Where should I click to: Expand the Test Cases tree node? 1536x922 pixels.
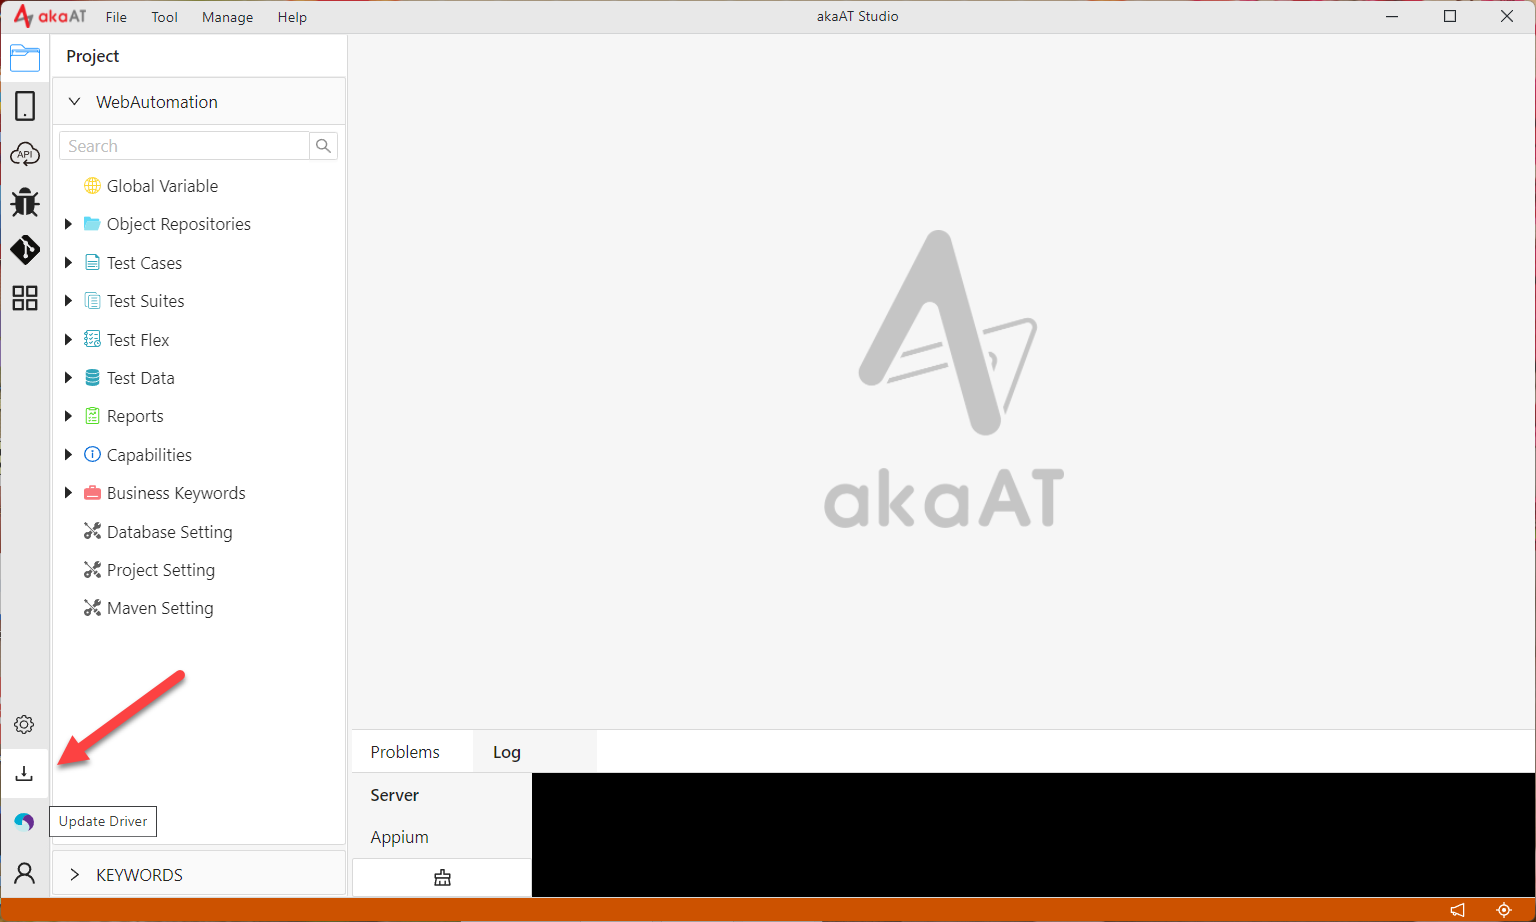[x=68, y=263]
